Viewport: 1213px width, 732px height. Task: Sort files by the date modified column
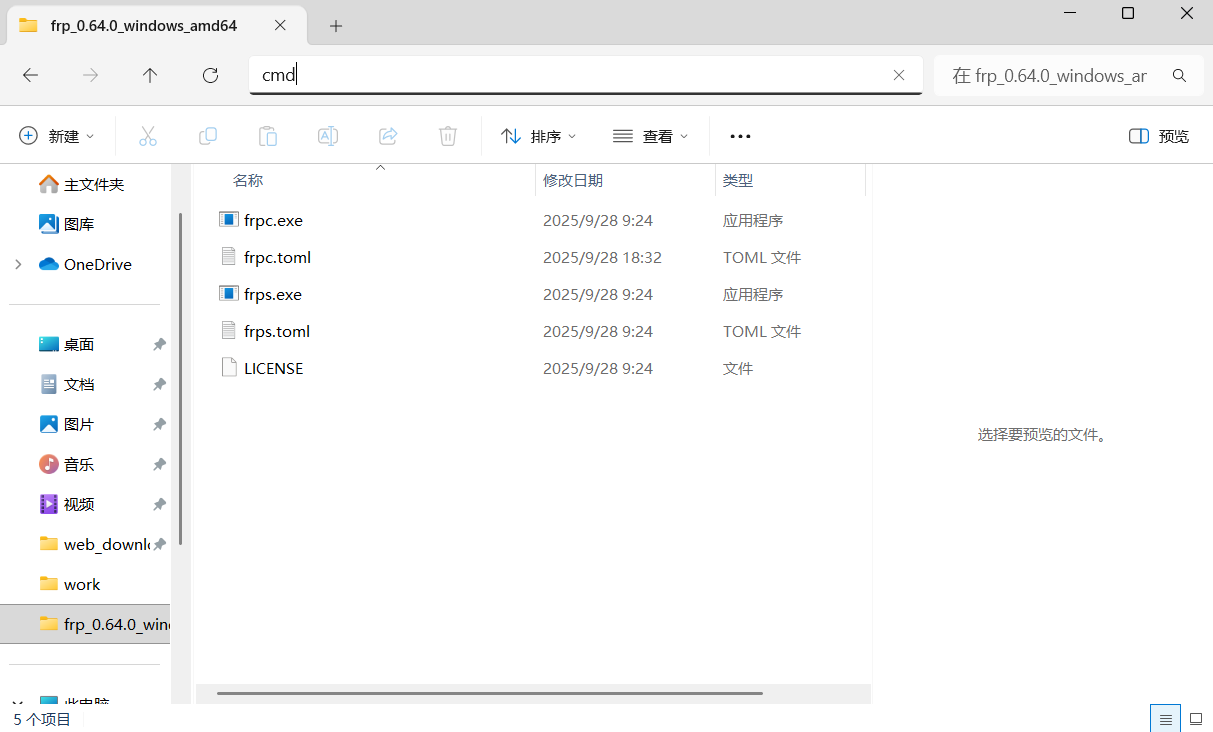point(573,181)
